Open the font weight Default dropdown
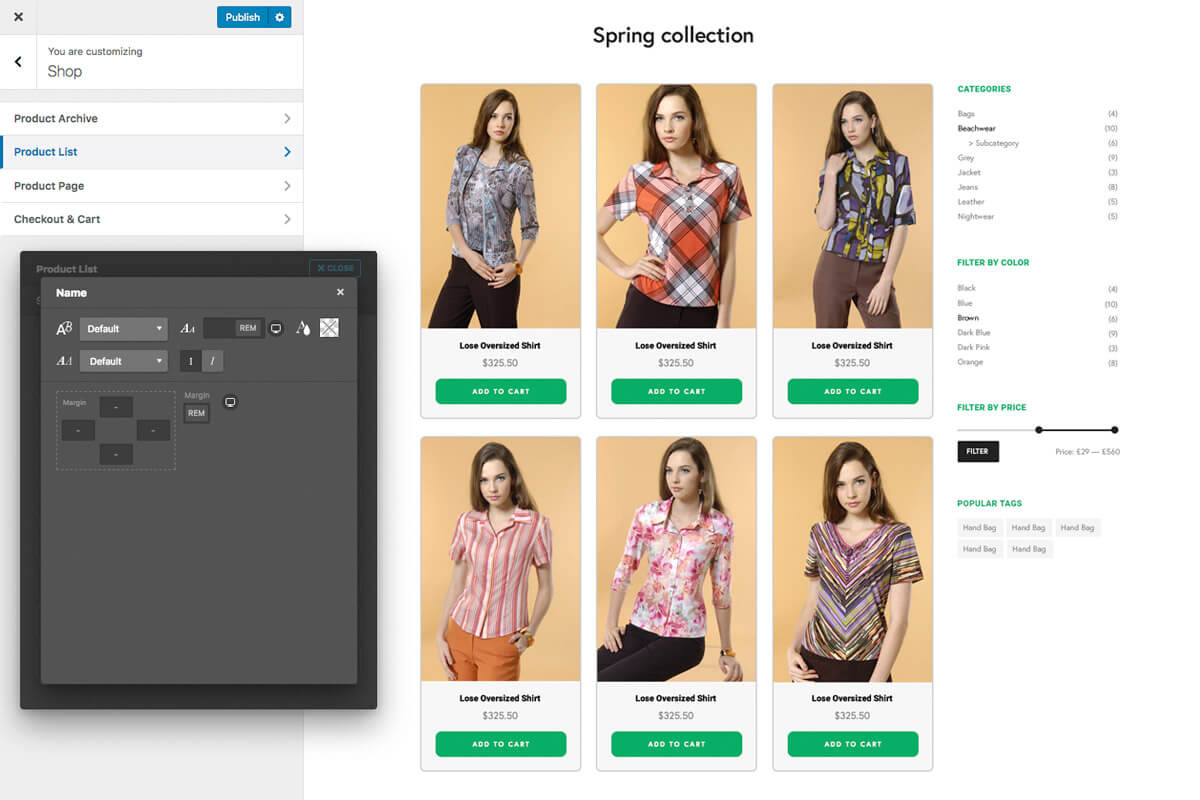Screen dimensions: 1200x800 pyautogui.click(x=124, y=361)
